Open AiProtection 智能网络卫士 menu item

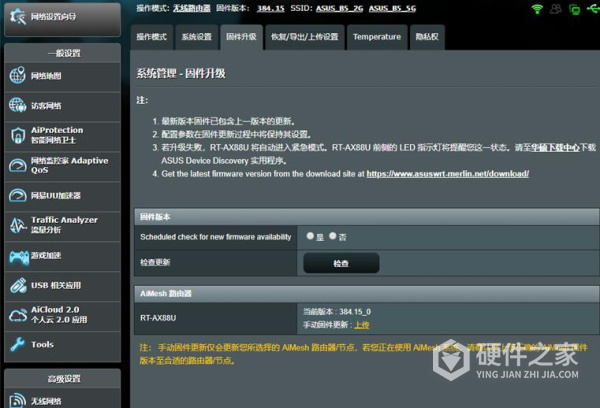62,135
